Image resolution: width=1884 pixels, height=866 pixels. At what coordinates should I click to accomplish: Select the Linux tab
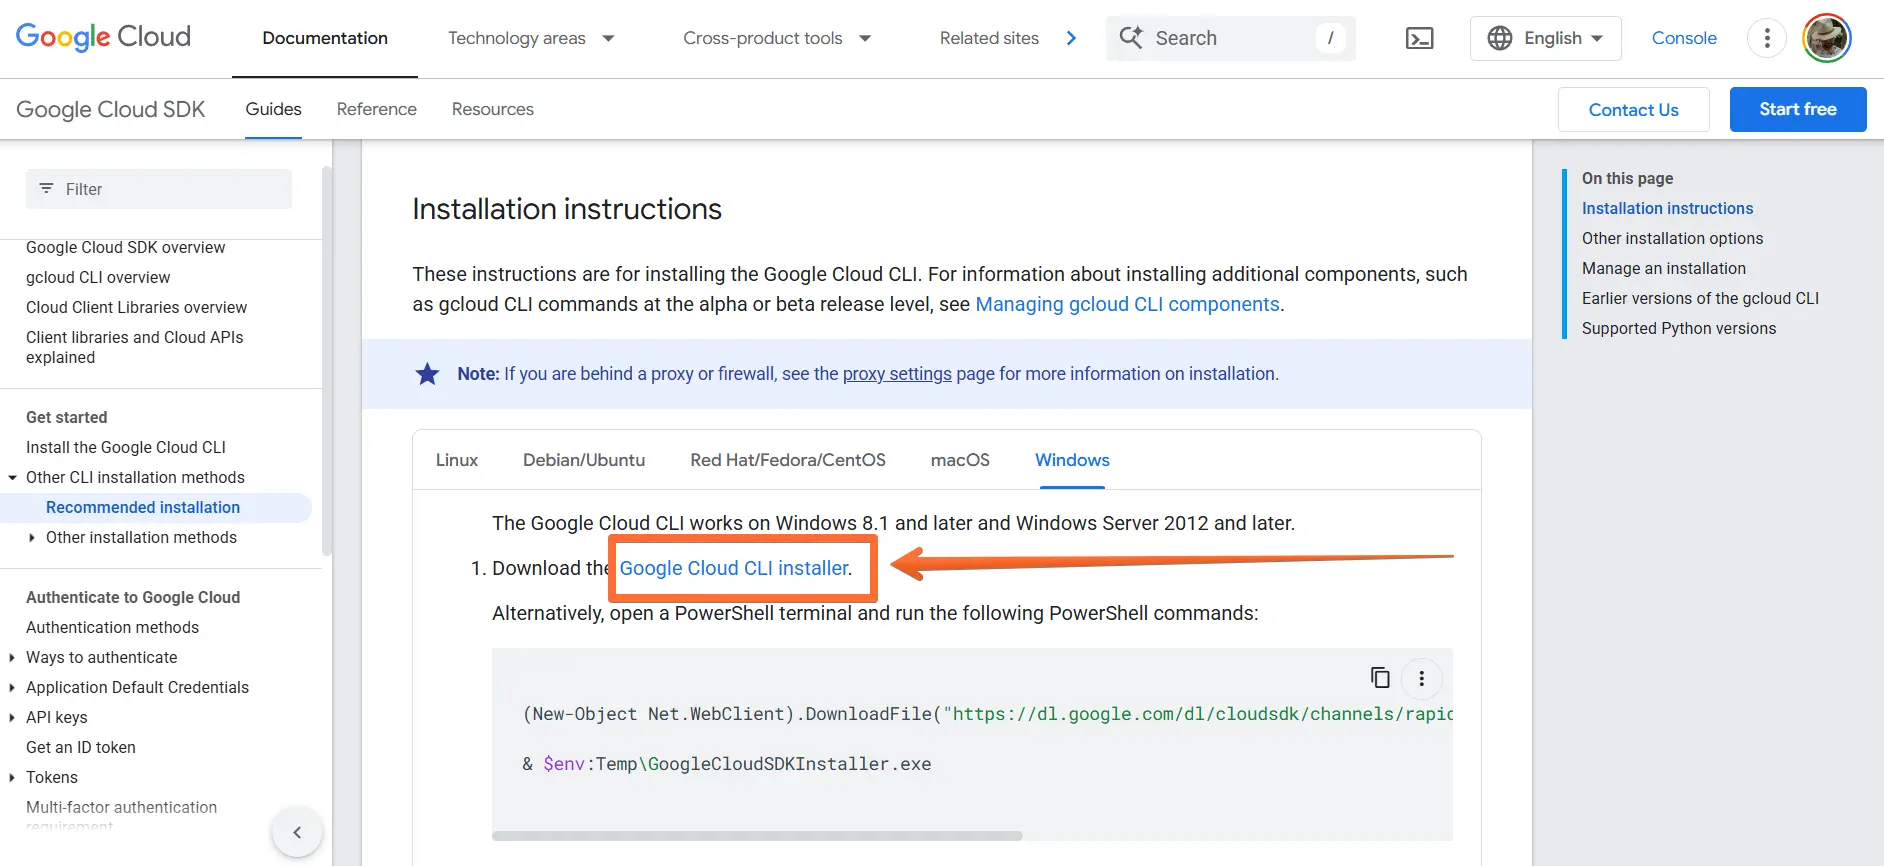457,460
